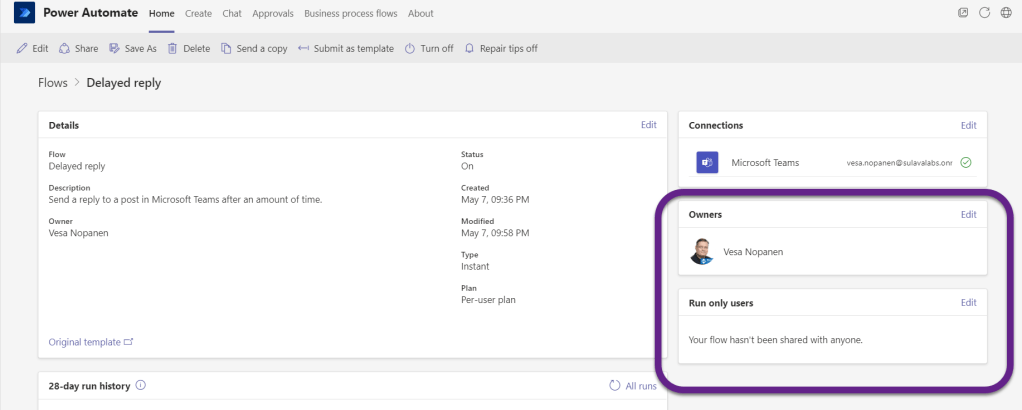Viewport: 1022px width, 410px height.
Task: Click the Power Automate logo icon
Action: pos(22,14)
